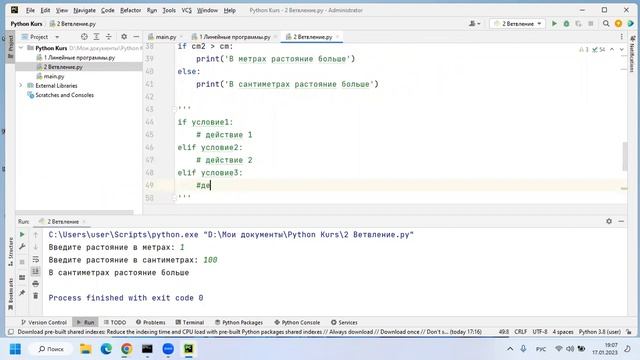
Task: Open the Version Control tool window
Action: point(44,322)
